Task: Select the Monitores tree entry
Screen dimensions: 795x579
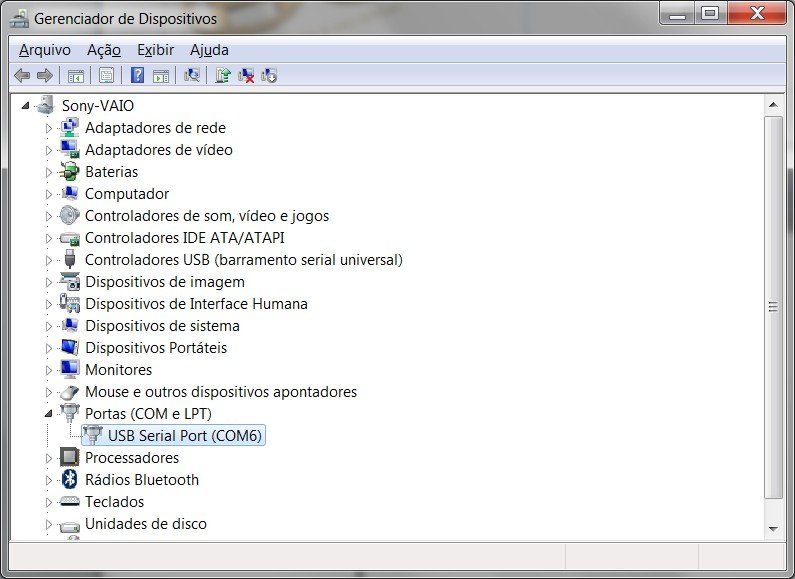Action: [x=118, y=370]
